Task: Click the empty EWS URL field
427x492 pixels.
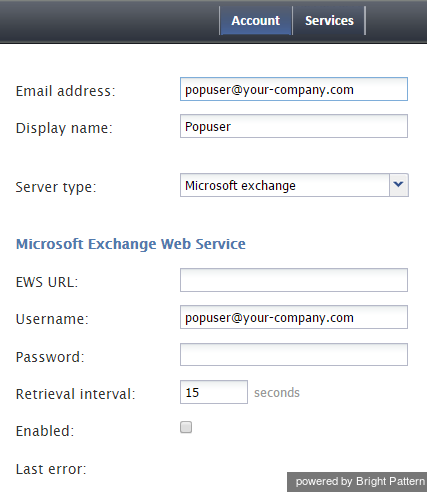Action: tap(294, 280)
